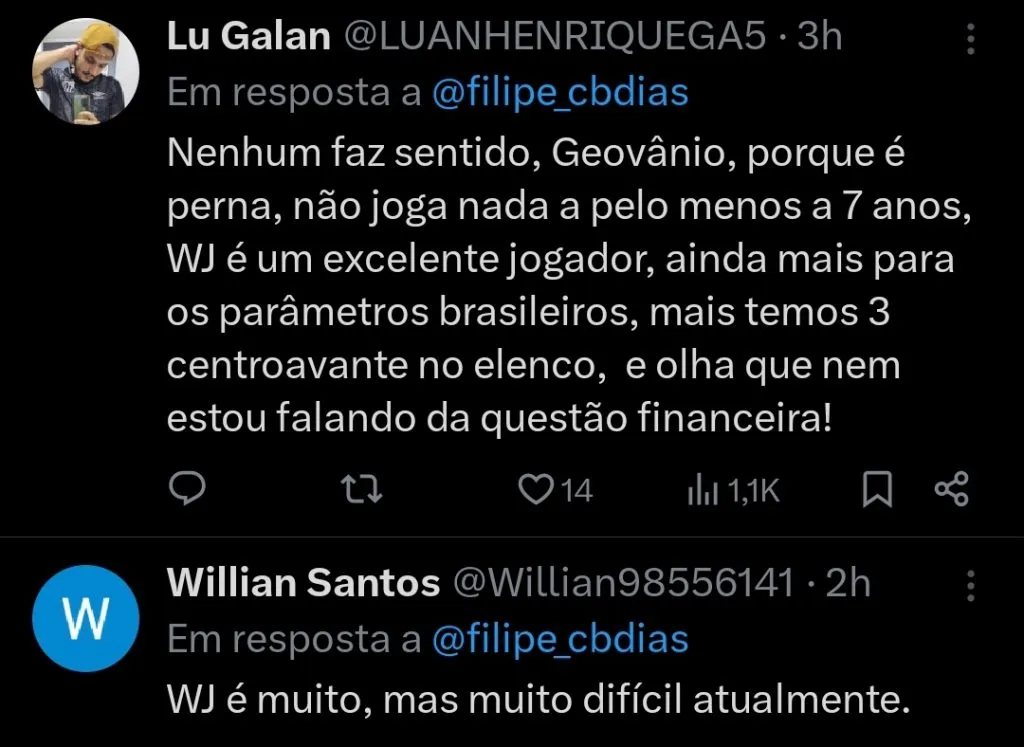Screen dimensions: 1024x747
Task: Bookmark Lu Galan's tweet
Action: click(x=879, y=489)
